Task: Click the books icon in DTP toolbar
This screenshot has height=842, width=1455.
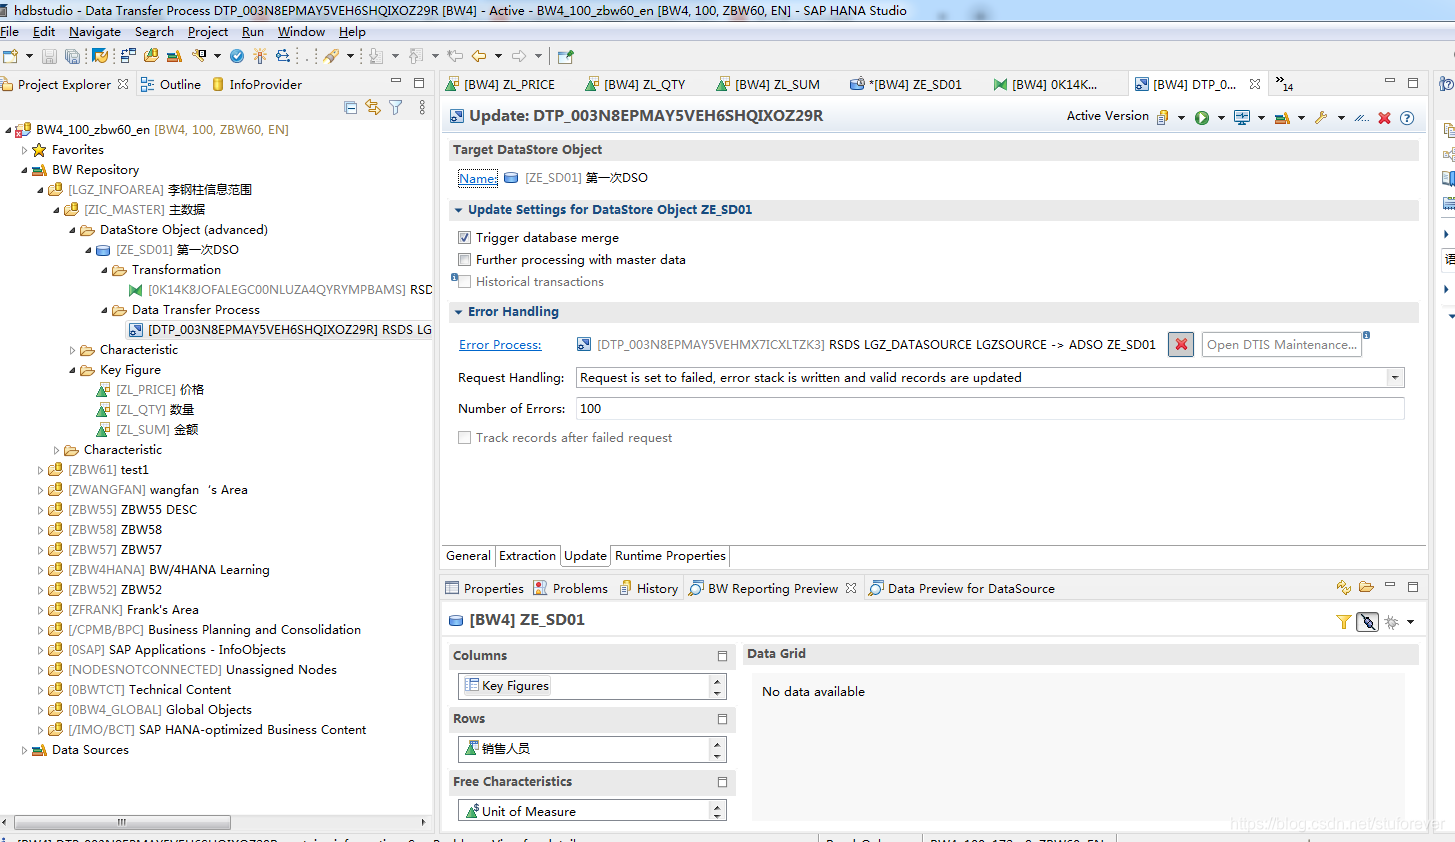Action: pyautogui.click(x=1282, y=118)
